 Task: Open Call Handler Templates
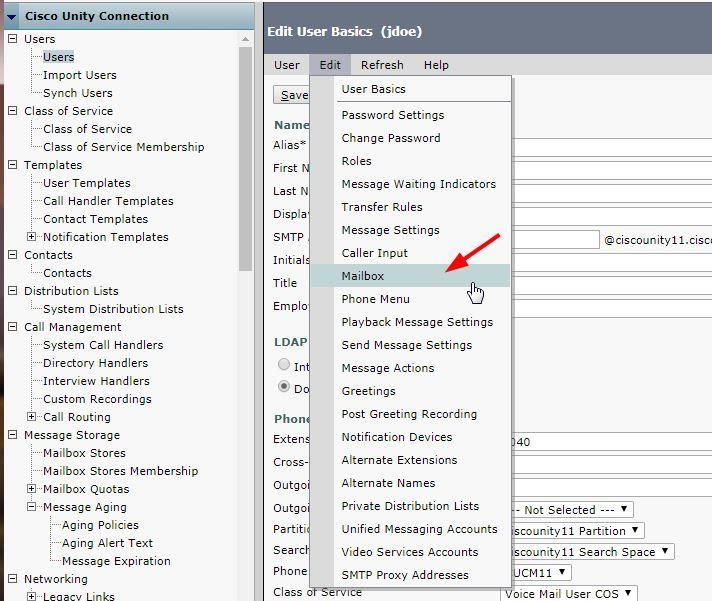coord(108,201)
